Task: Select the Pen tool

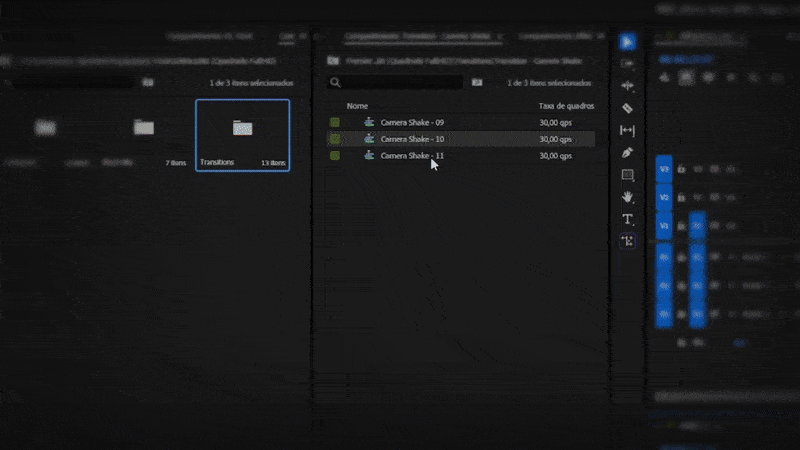Action: click(627, 153)
